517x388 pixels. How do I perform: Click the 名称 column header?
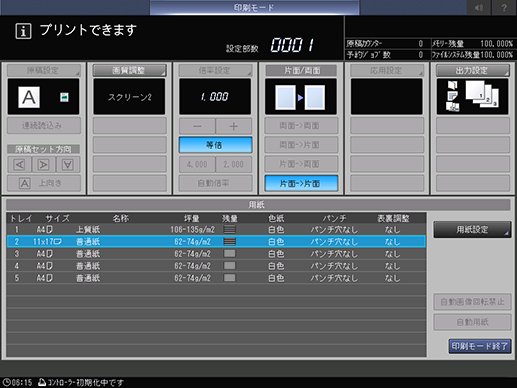click(x=121, y=218)
